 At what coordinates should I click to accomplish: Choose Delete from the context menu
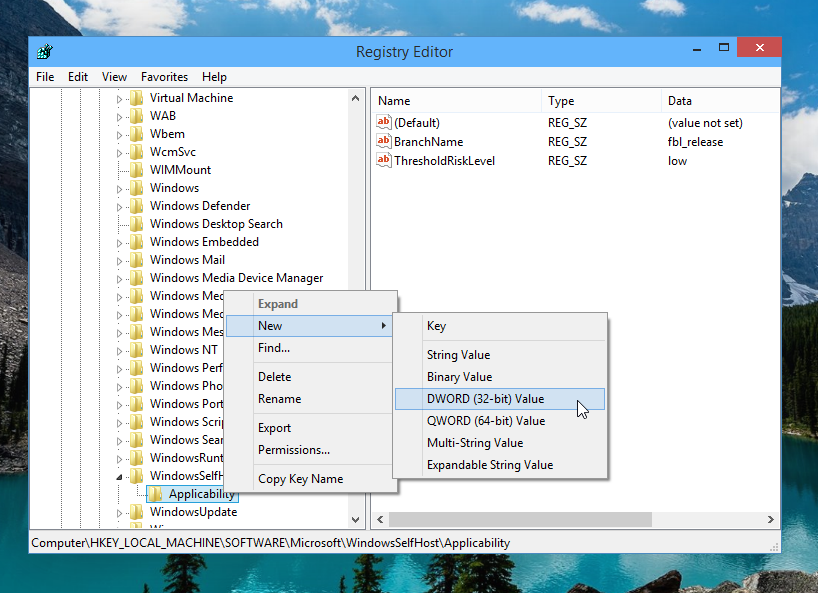coord(309,377)
